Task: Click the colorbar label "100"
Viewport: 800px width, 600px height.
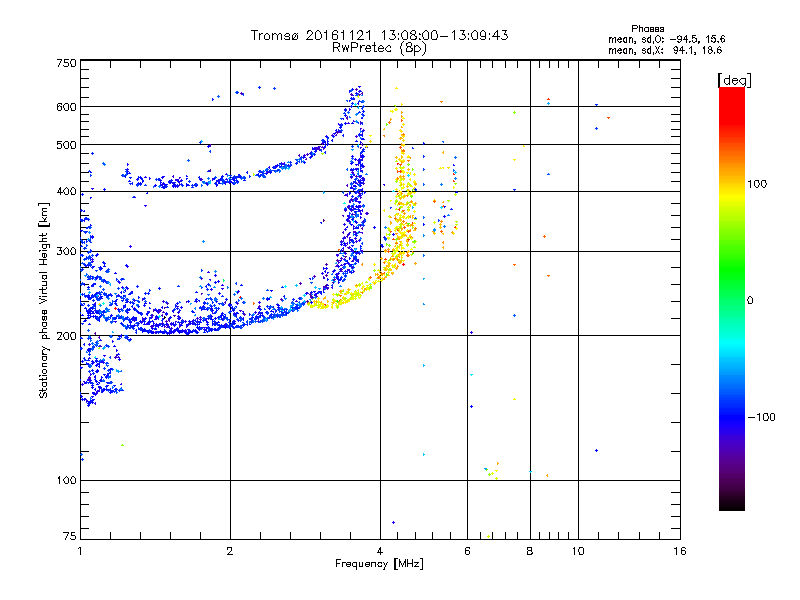Action: coord(757,184)
